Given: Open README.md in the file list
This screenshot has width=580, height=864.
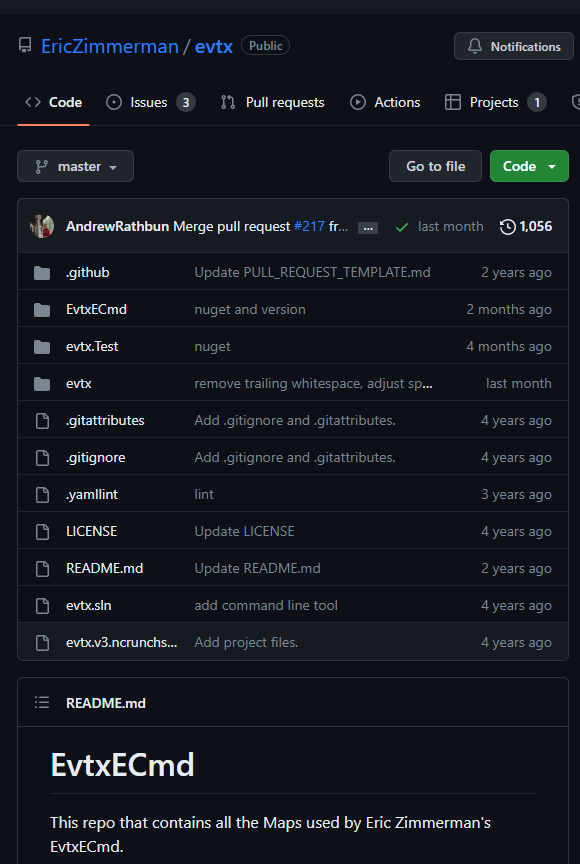Looking at the screenshot, I should pyautogui.click(x=105, y=568).
